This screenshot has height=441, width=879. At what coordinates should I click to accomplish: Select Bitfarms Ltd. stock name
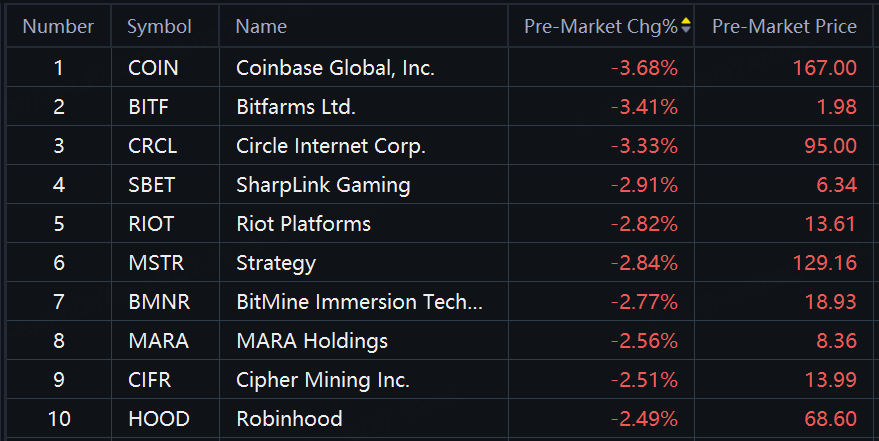click(x=296, y=106)
